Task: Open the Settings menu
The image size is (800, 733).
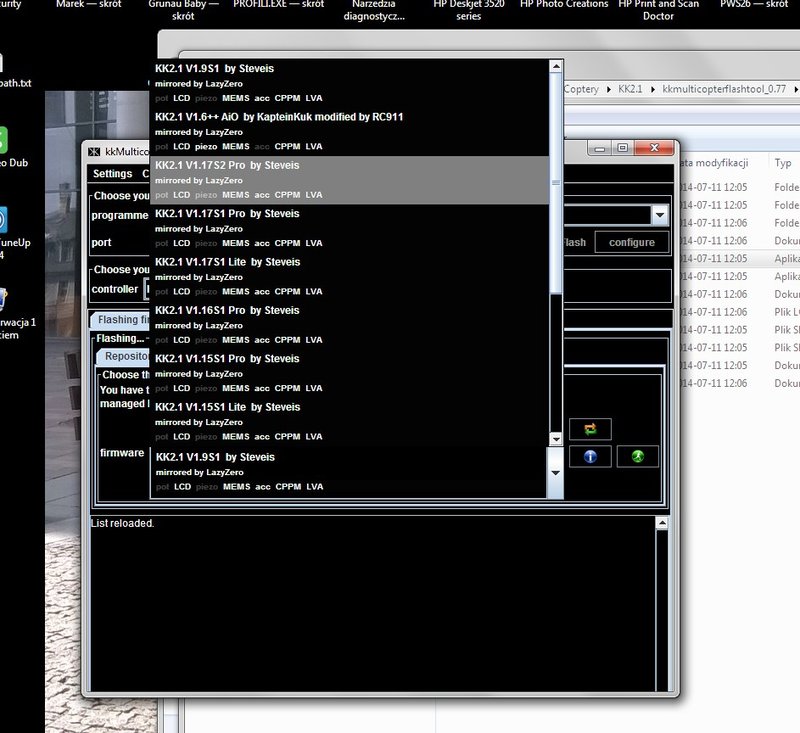Action: [112, 173]
